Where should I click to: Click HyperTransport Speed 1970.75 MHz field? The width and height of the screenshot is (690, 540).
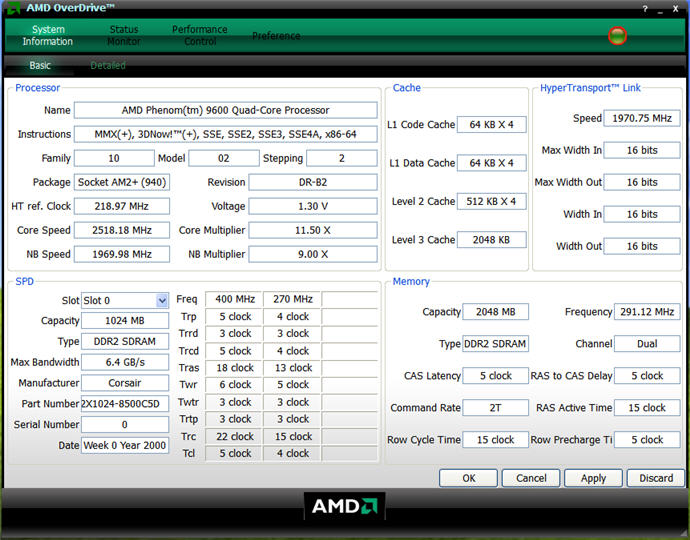point(642,118)
